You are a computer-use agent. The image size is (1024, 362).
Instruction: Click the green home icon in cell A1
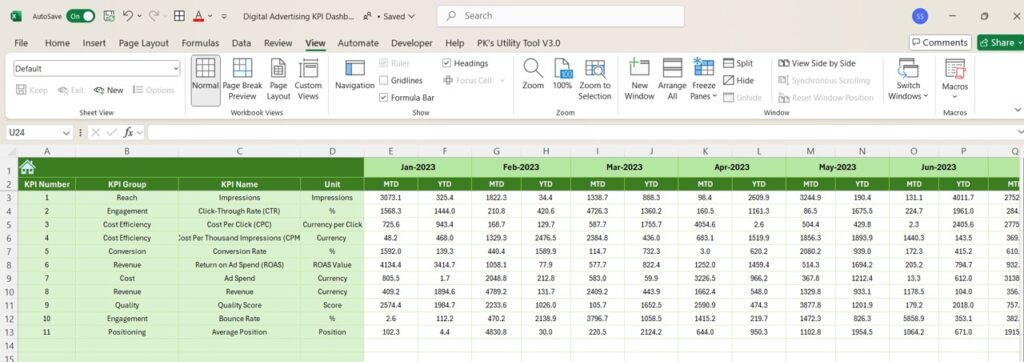point(27,167)
